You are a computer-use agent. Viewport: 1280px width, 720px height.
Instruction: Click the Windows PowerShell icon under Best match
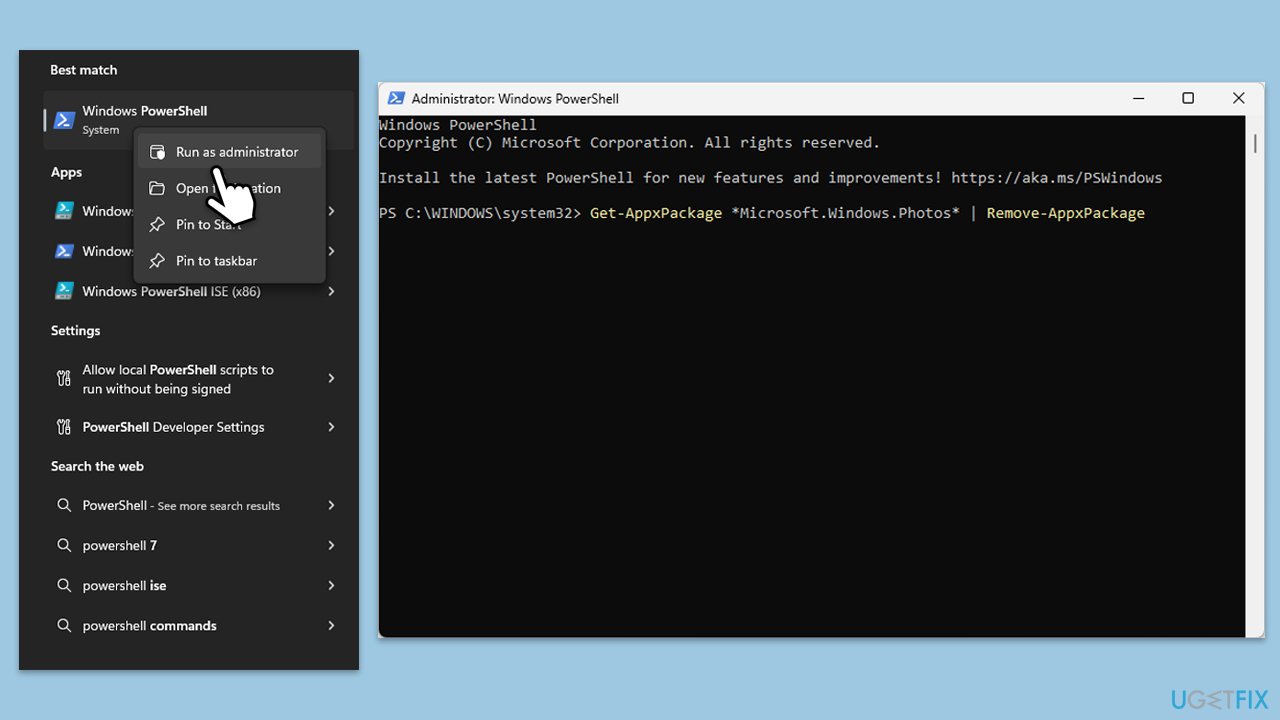[64, 120]
